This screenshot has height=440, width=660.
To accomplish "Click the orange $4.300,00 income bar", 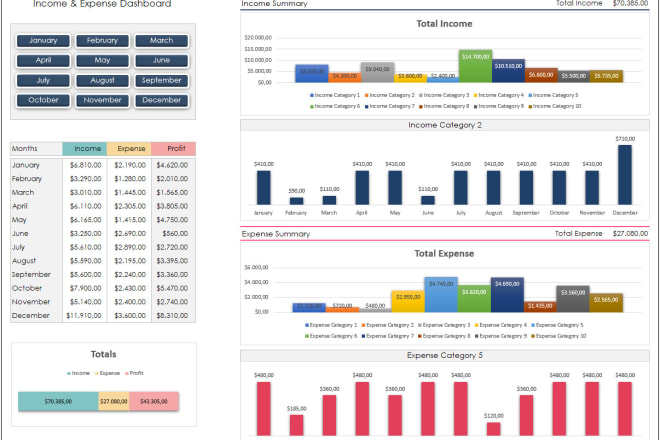I will 345,77.
